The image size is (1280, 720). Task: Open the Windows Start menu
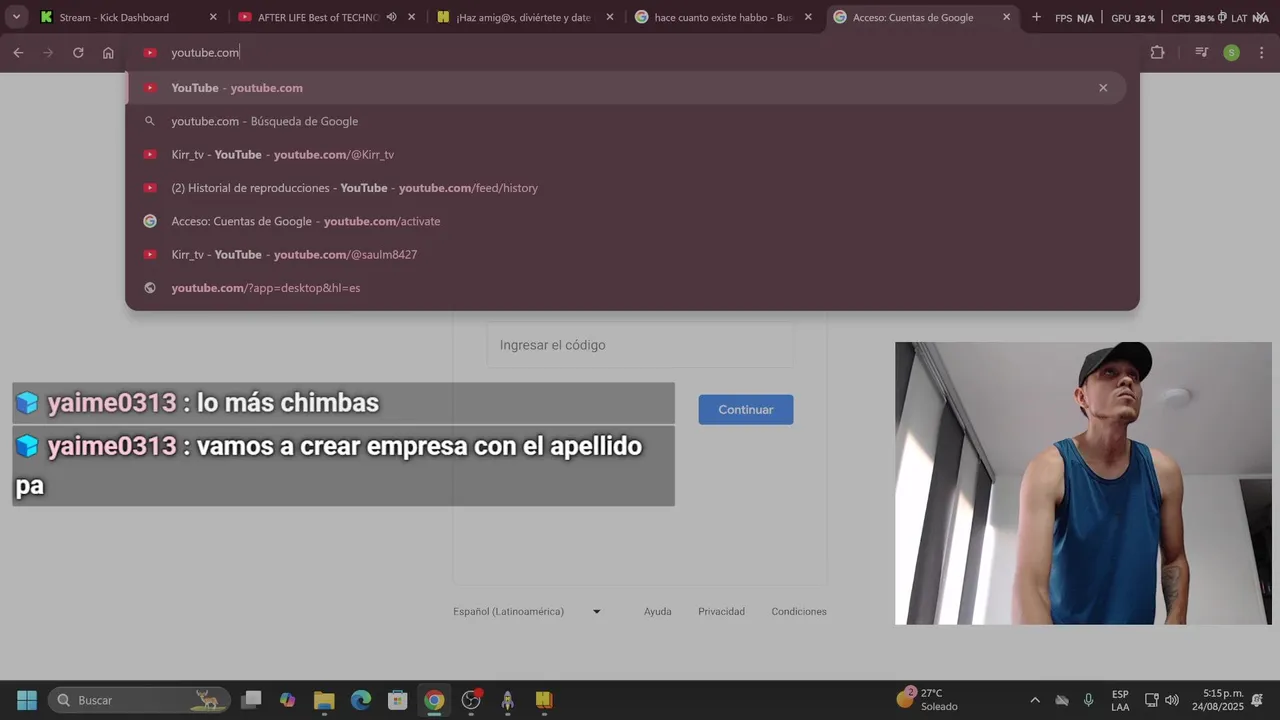pyautogui.click(x=27, y=700)
